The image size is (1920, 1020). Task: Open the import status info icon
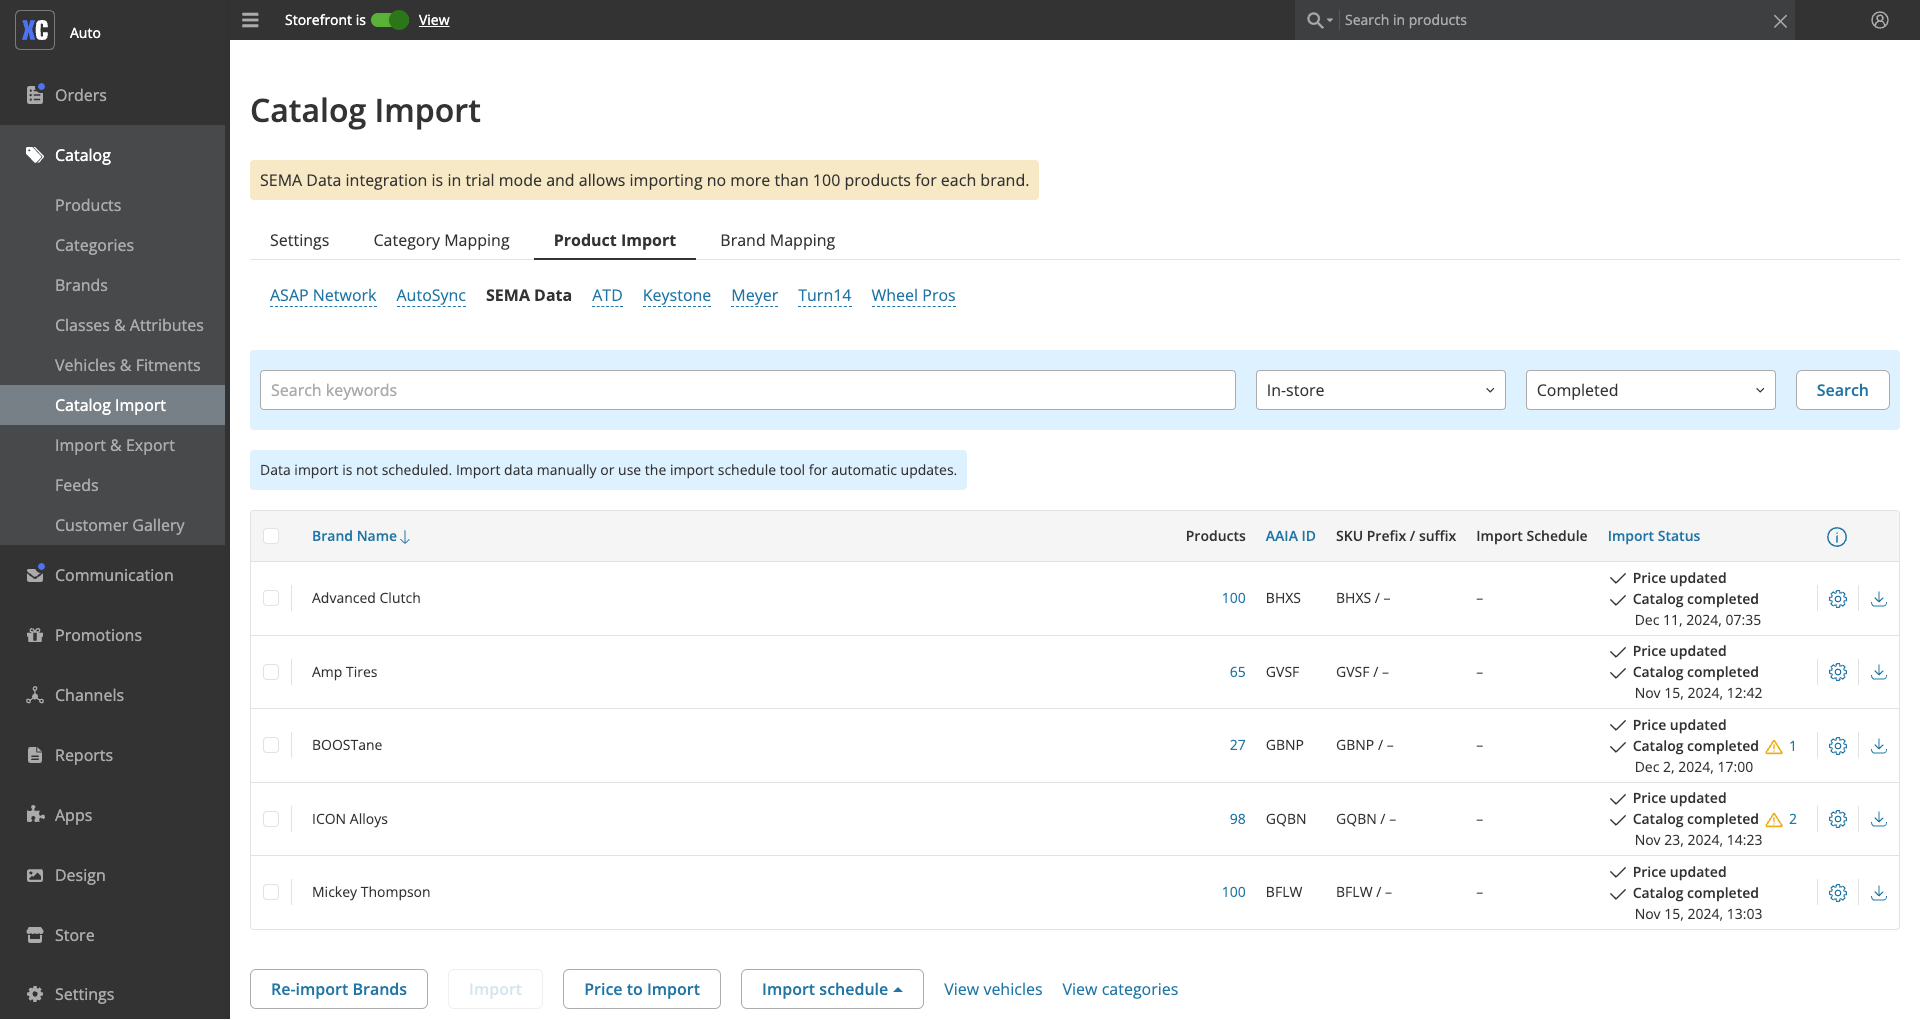point(1837,537)
